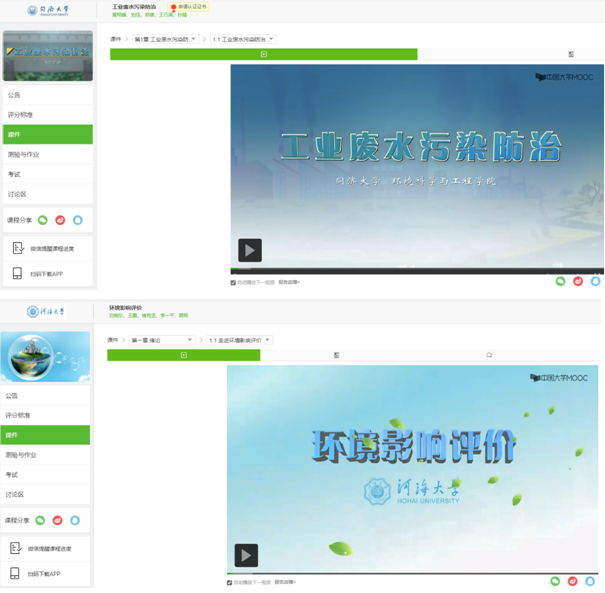Click instructor names under 环境影响评价 title
The image size is (605, 593).
point(149,315)
